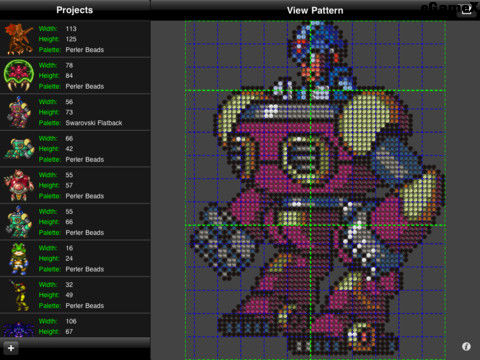Tap the View Pattern title
Viewport: 480px width, 360px height.
click(x=315, y=10)
